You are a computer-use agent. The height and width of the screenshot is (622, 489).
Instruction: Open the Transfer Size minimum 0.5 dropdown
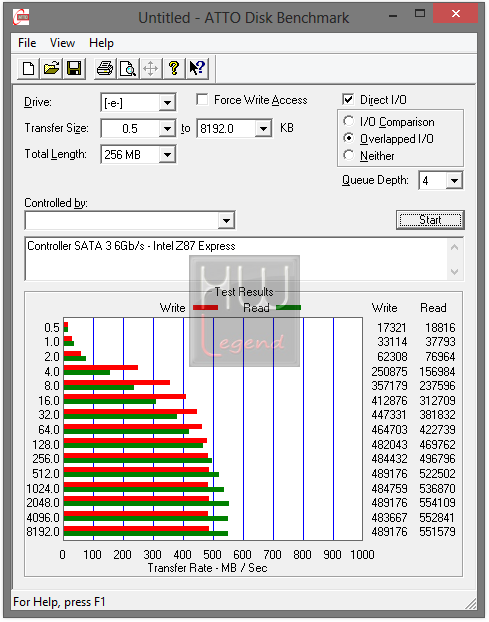click(167, 129)
